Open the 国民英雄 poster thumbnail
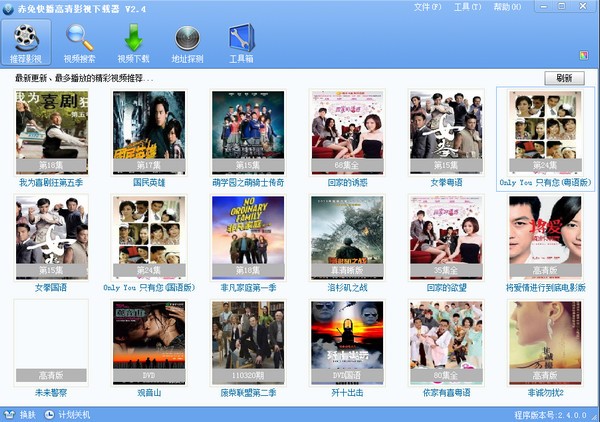The width and height of the screenshot is (600, 422). [x=149, y=132]
